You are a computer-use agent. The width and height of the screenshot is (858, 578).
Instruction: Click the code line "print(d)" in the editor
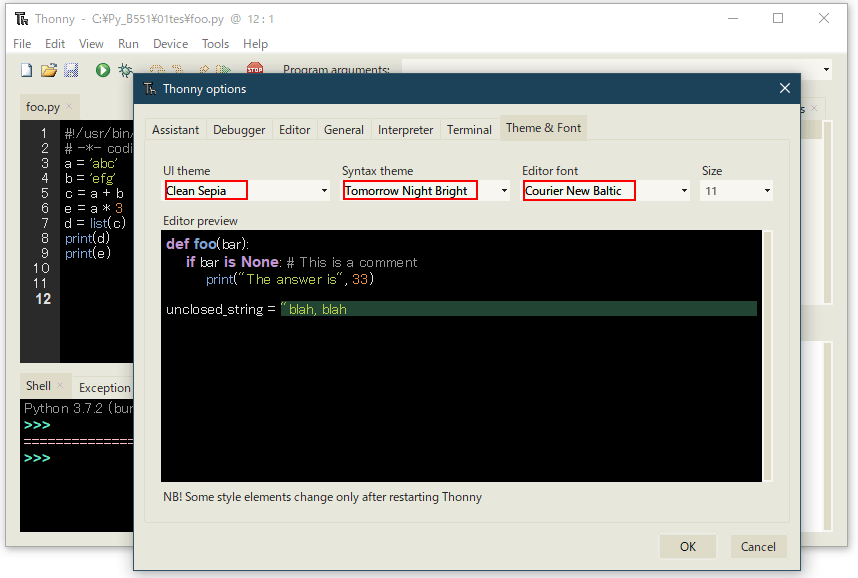click(88, 238)
